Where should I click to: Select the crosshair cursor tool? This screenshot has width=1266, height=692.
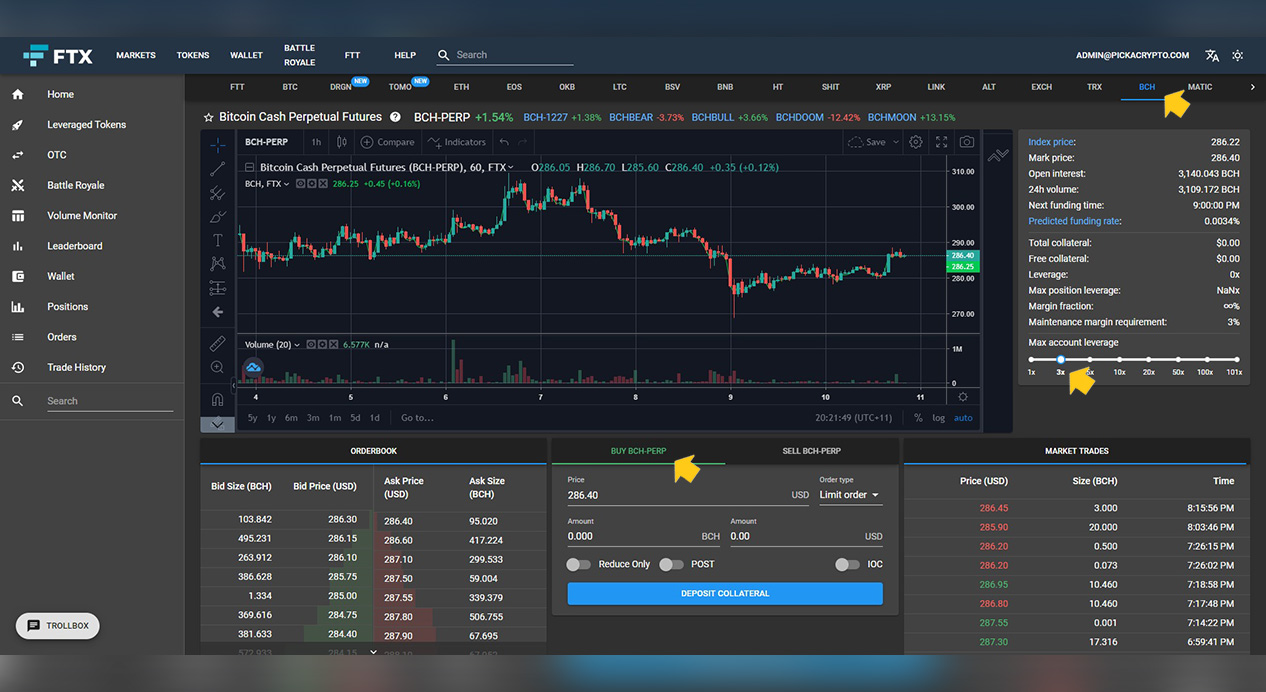pyautogui.click(x=217, y=146)
